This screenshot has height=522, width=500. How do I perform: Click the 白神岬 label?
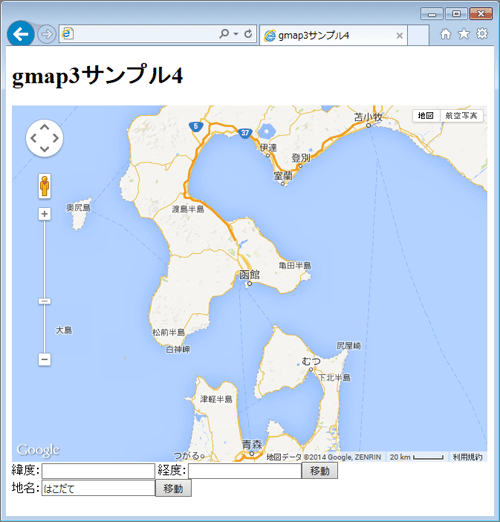coord(178,349)
